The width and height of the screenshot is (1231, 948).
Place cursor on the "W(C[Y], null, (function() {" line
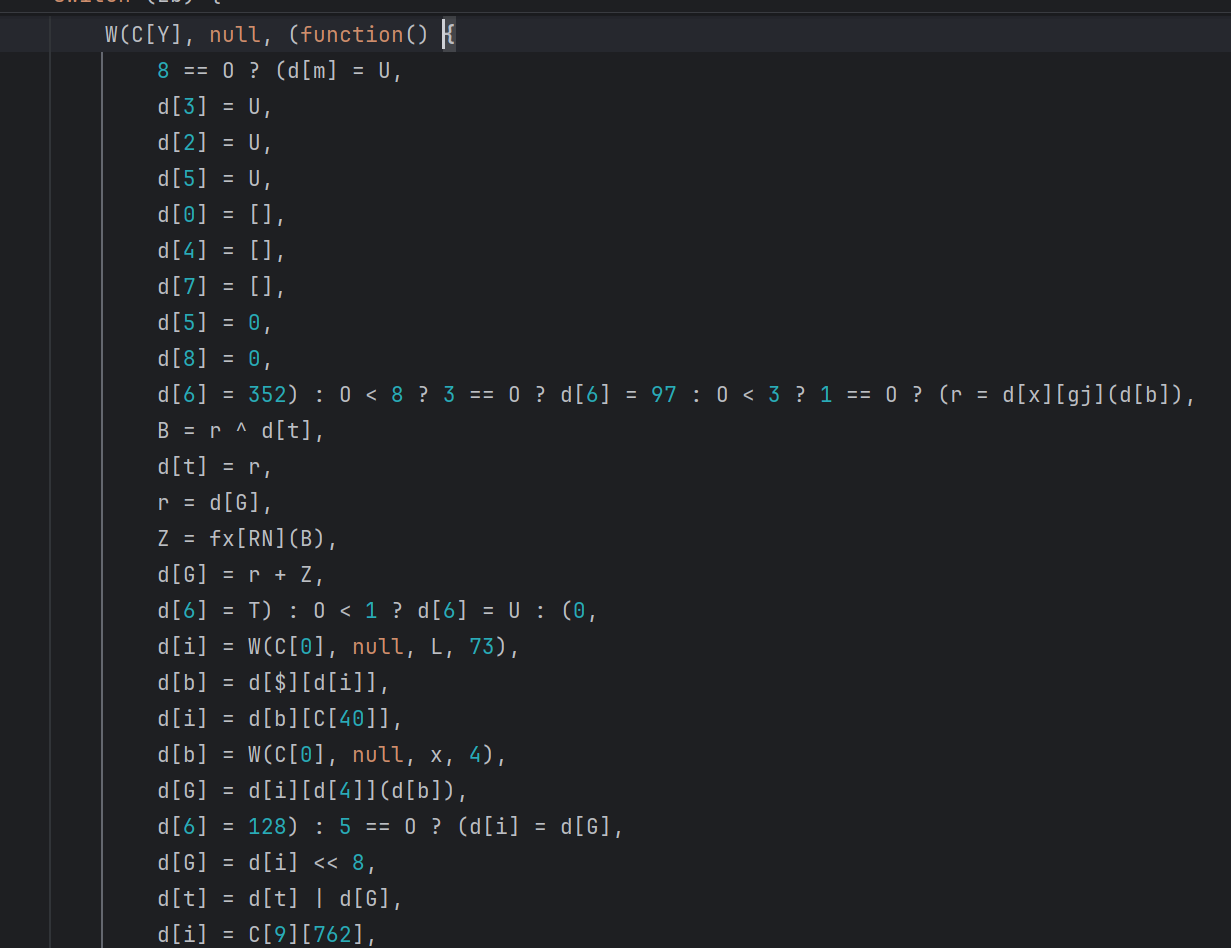coord(280,35)
